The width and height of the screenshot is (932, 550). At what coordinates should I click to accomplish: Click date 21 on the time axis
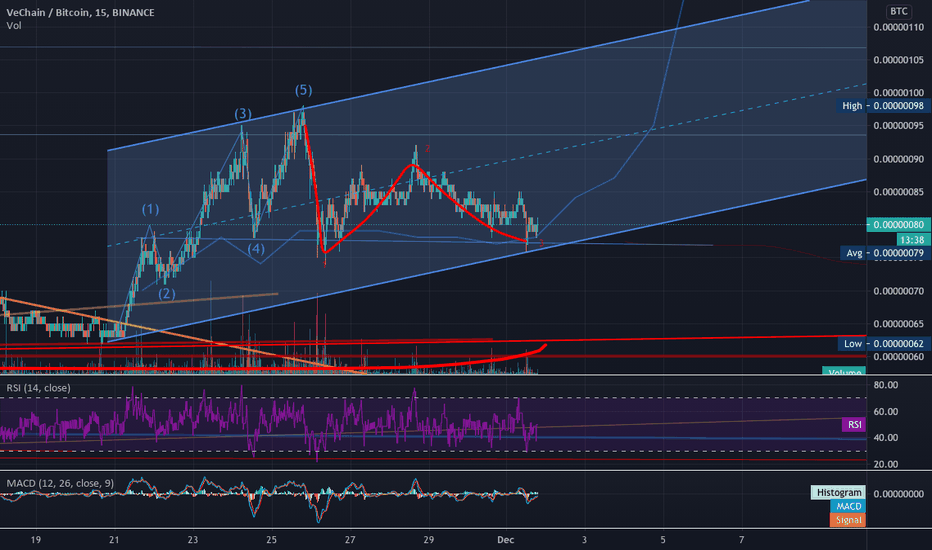point(114,540)
